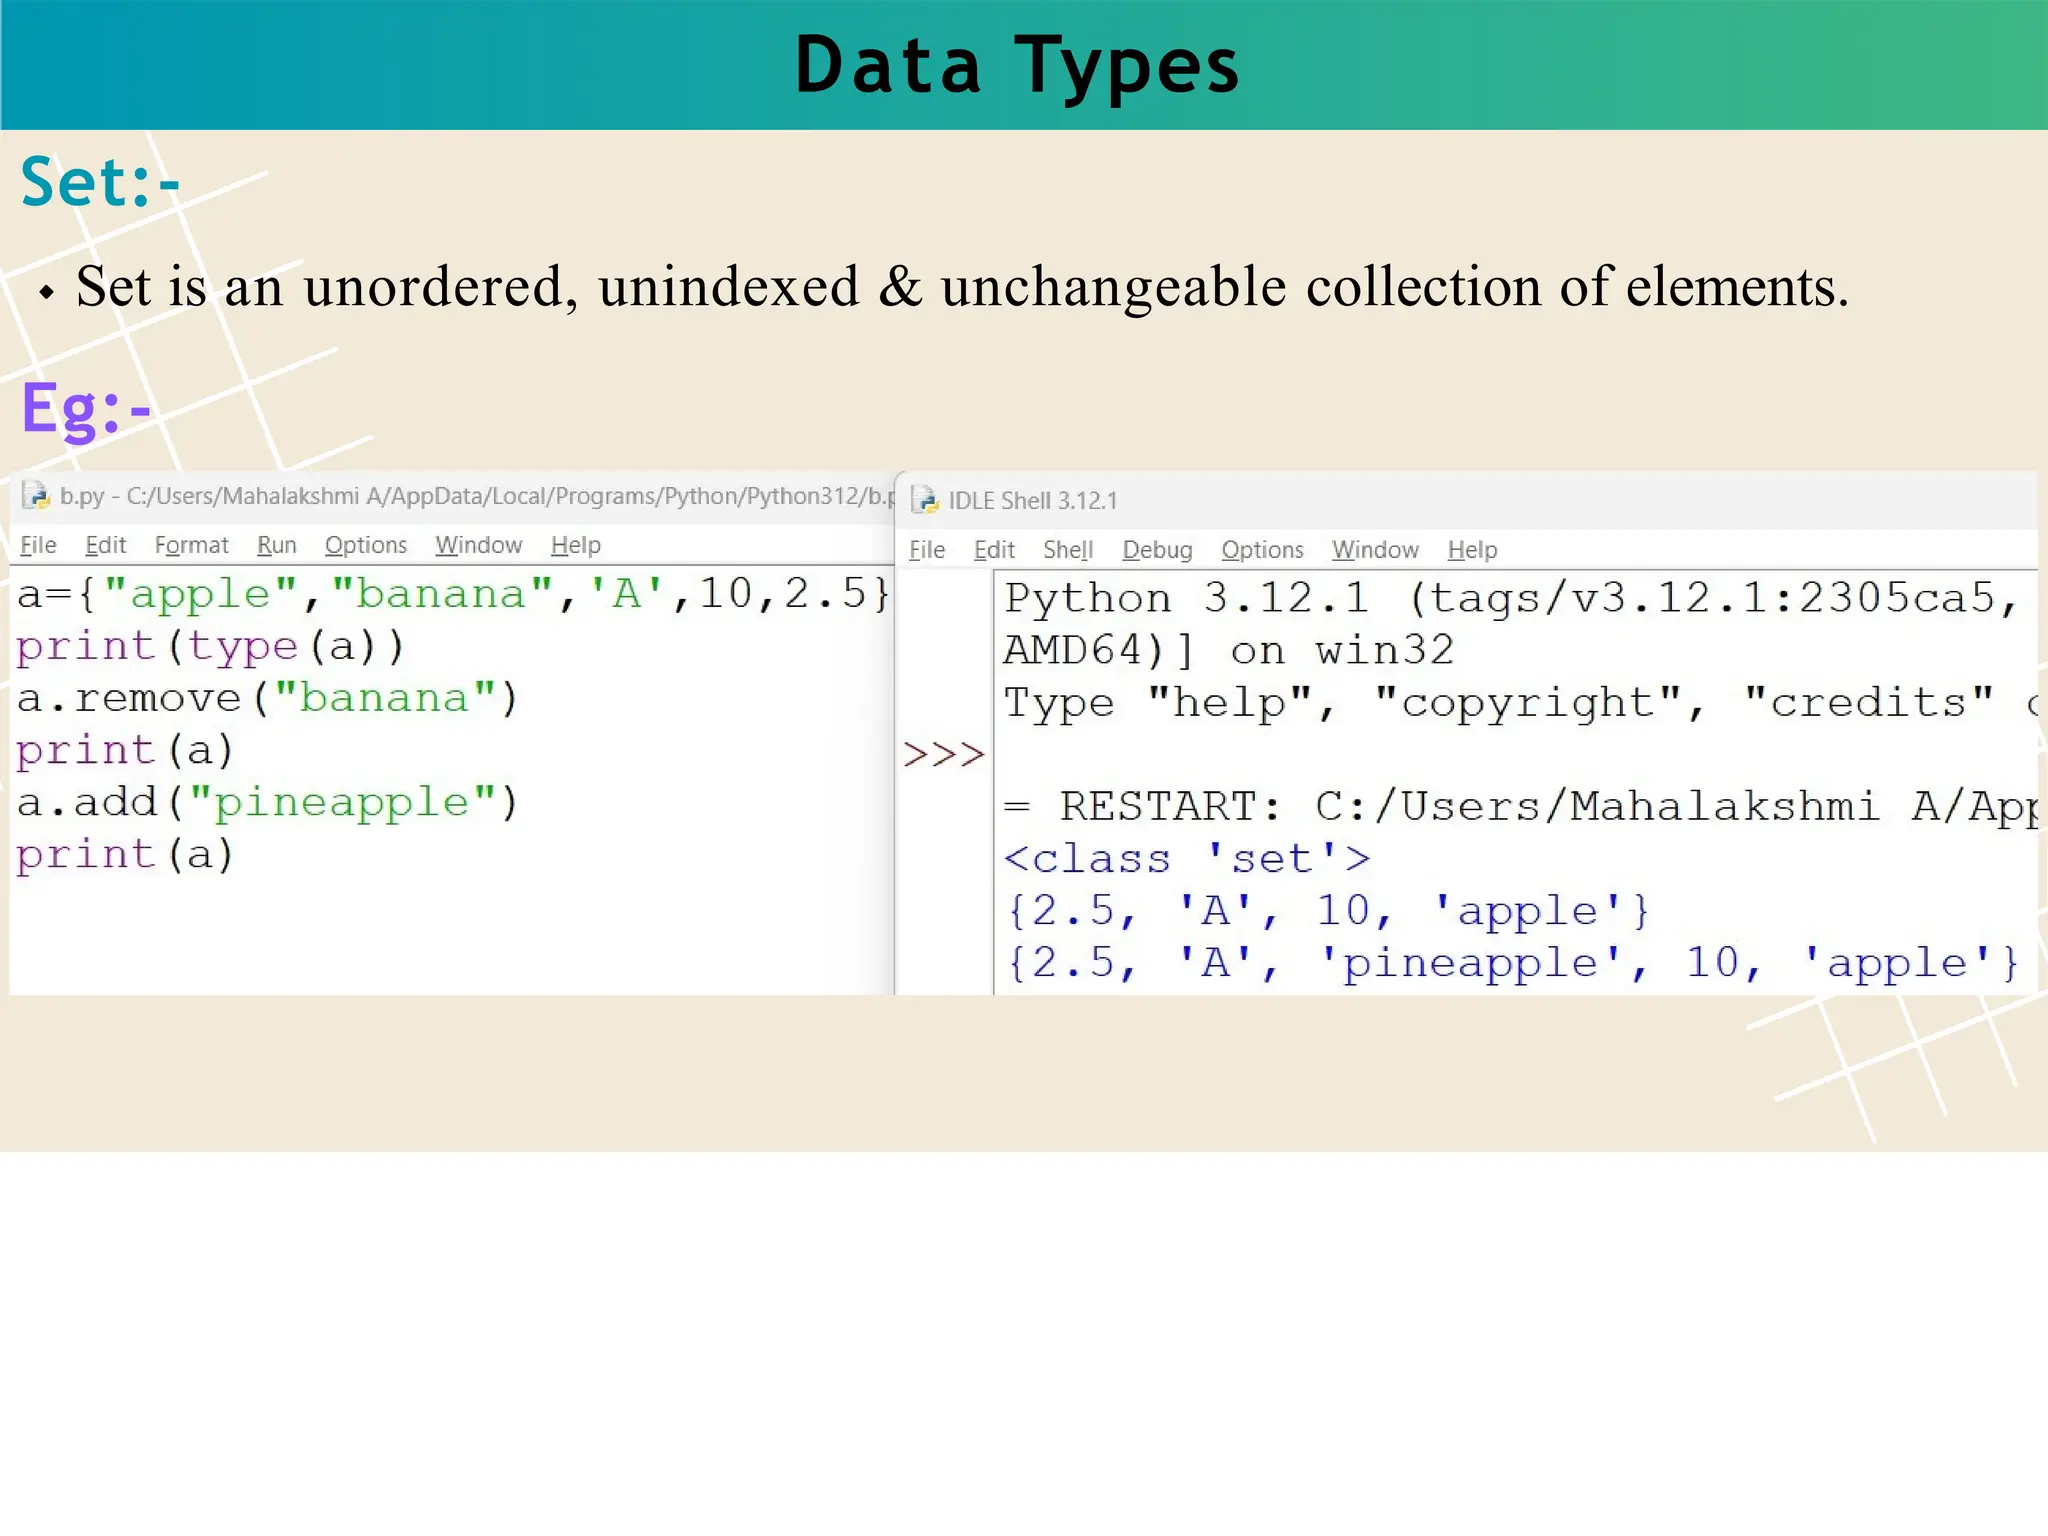Open the Run menu in editor
Viewport: 2048px width, 1536px height.
276,545
